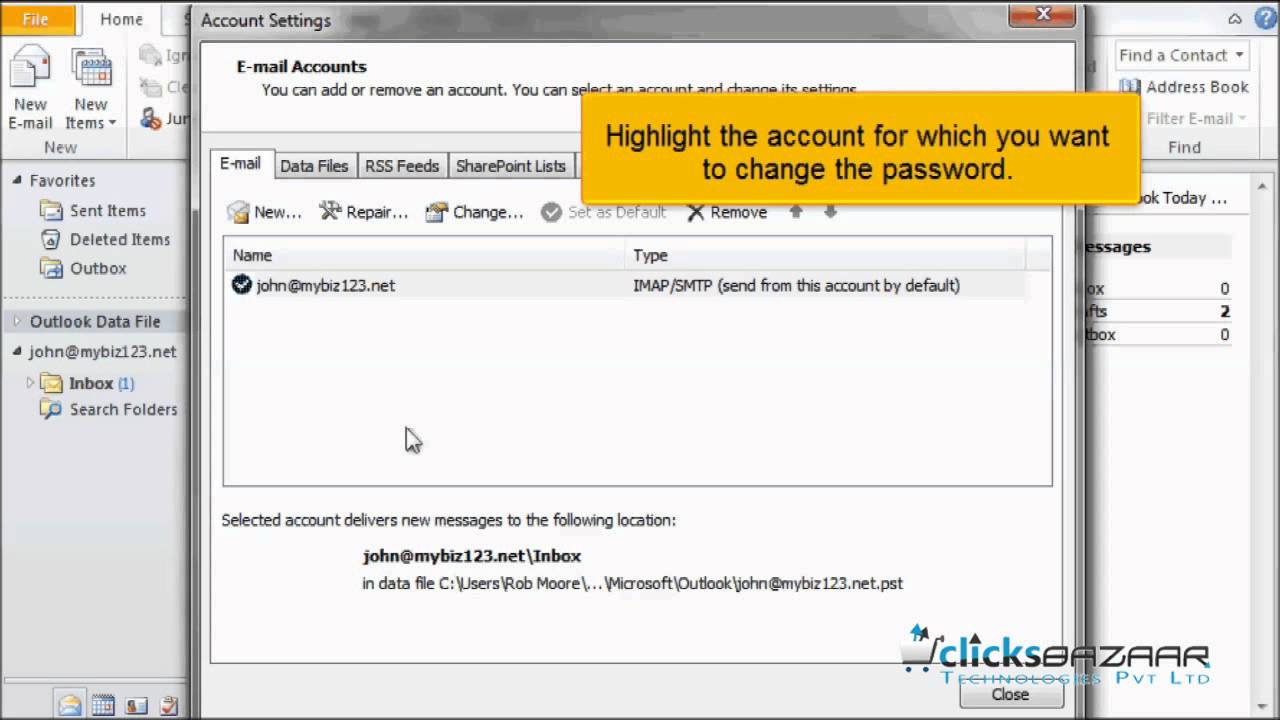Collapse the ribbon with the caret icon

1236,19
